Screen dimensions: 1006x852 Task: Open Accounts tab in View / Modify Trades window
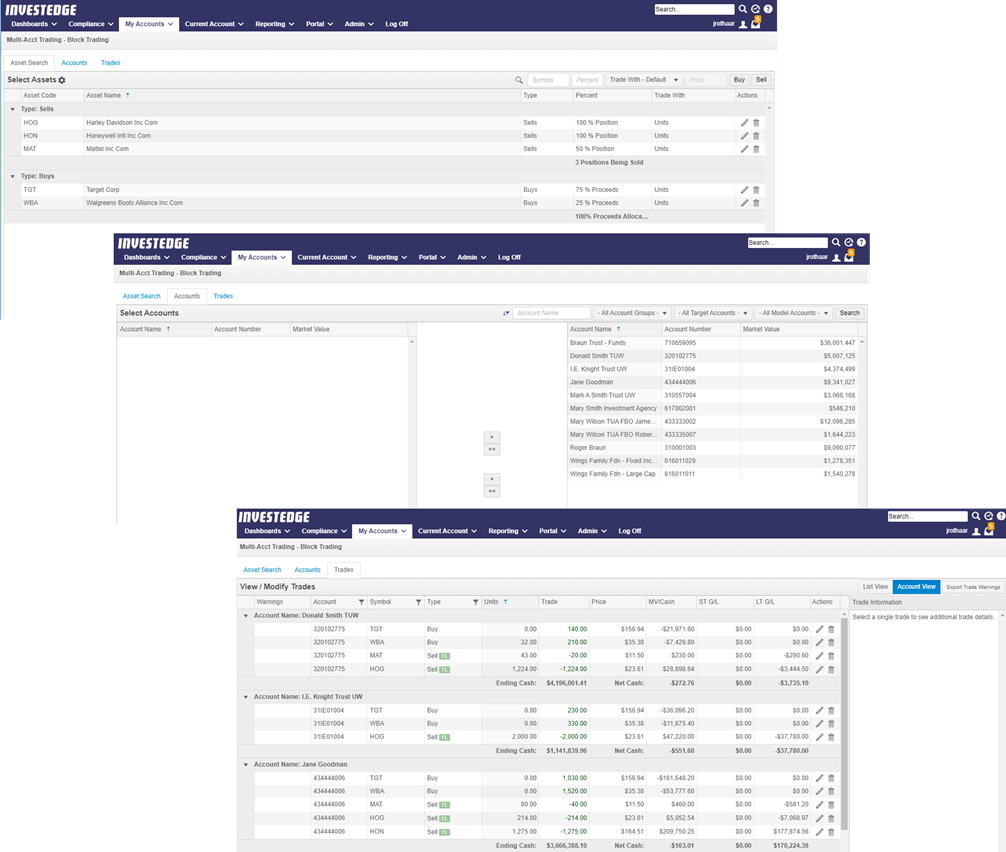307,570
